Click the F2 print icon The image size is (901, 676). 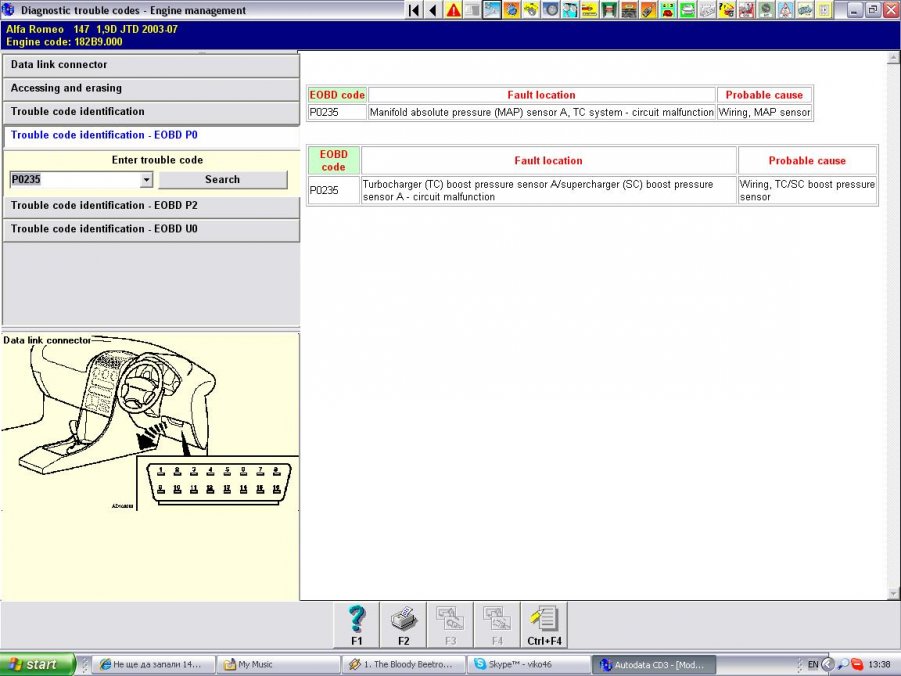tap(403, 622)
